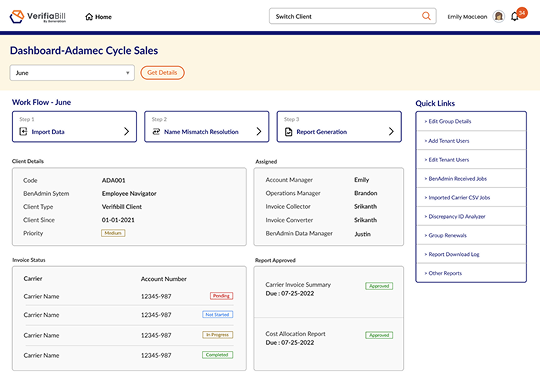Click the client code ADA001
Viewport: 540px width, 378px height.
(113, 180)
